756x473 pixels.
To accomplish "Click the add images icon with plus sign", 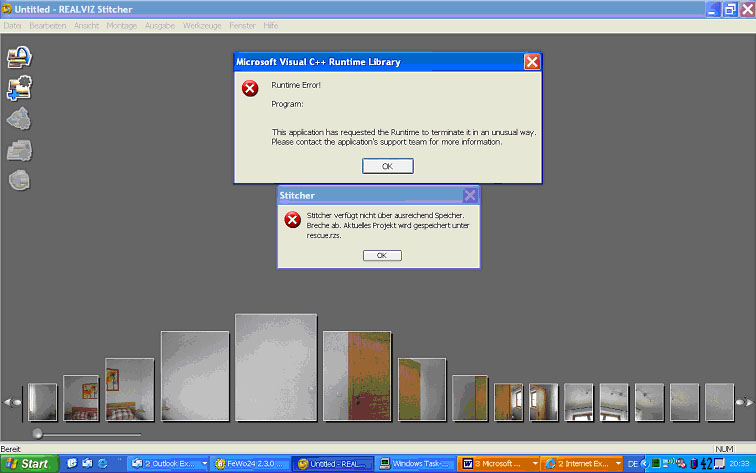I will tap(19, 88).
